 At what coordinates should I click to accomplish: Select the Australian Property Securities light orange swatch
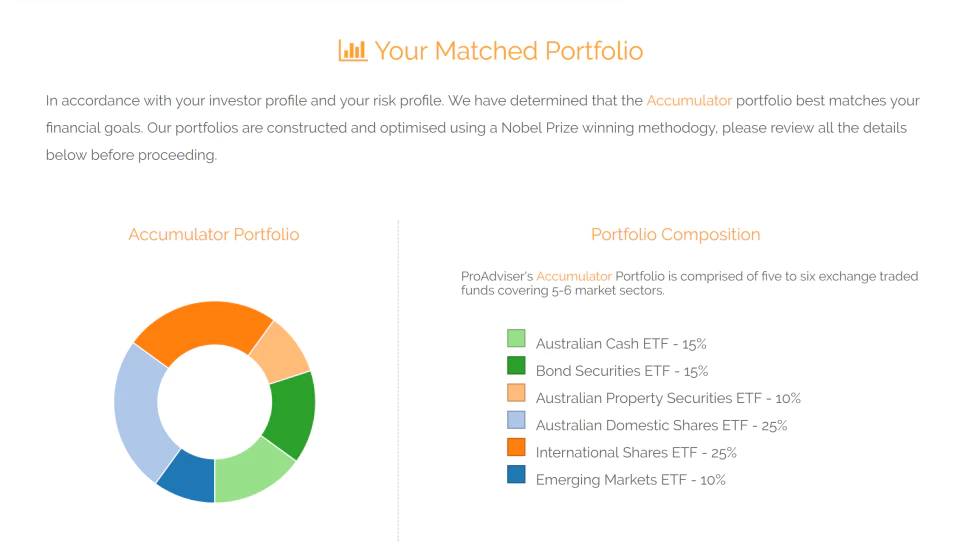coord(516,393)
